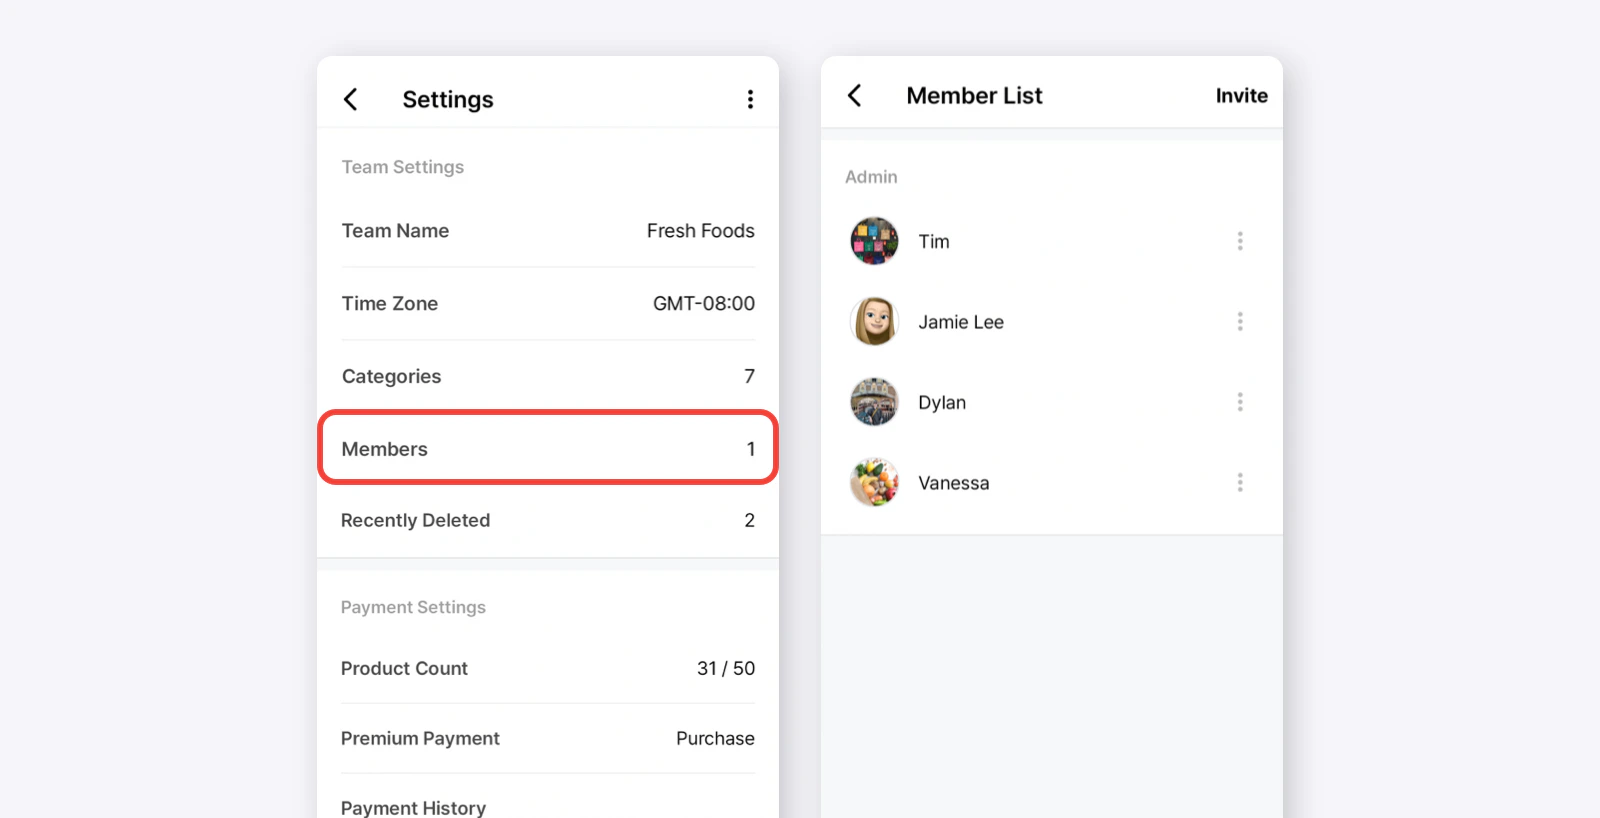Open Dylan's member options menu
The width and height of the screenshot is (1600, 818).
click(x=1238, y=401)
